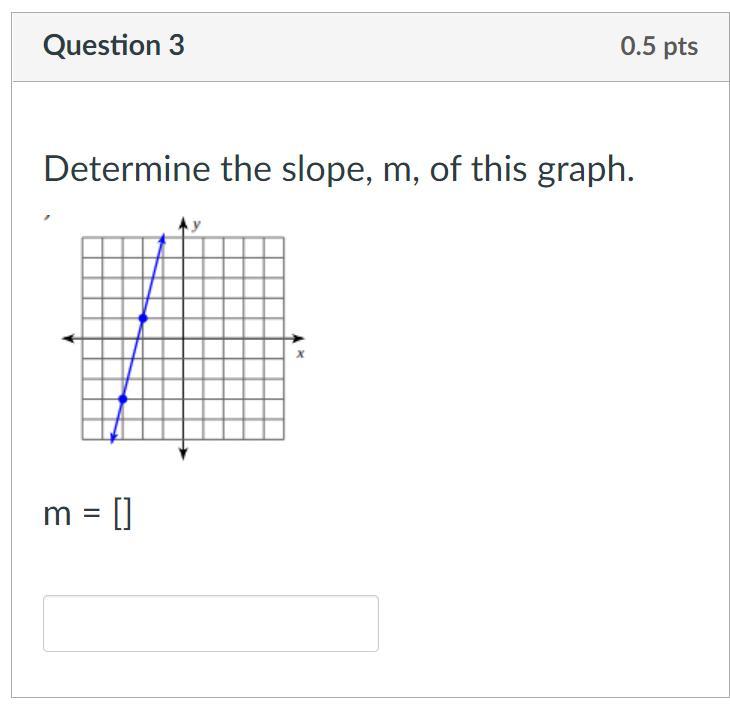
Task: Click the origin where the axes cross
Action: (x=183, y=338)
